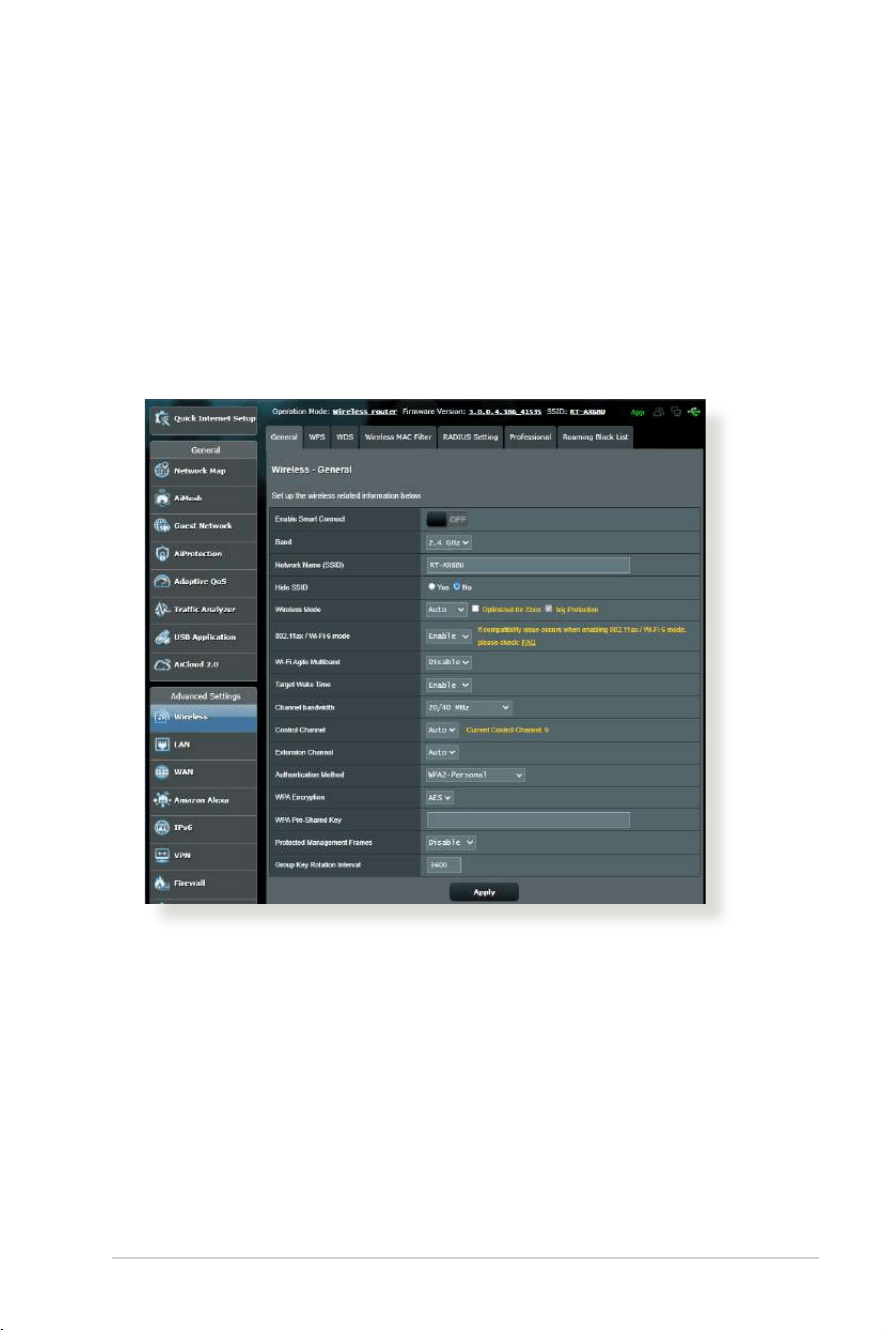The image size is (883, 1330).
Task: Click the Apply button
Action: [484, 892]
